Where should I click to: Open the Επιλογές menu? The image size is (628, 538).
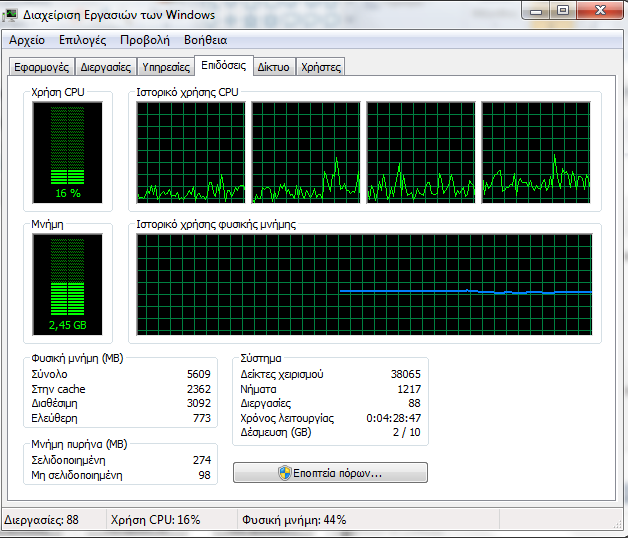click(x=83, y=40)
